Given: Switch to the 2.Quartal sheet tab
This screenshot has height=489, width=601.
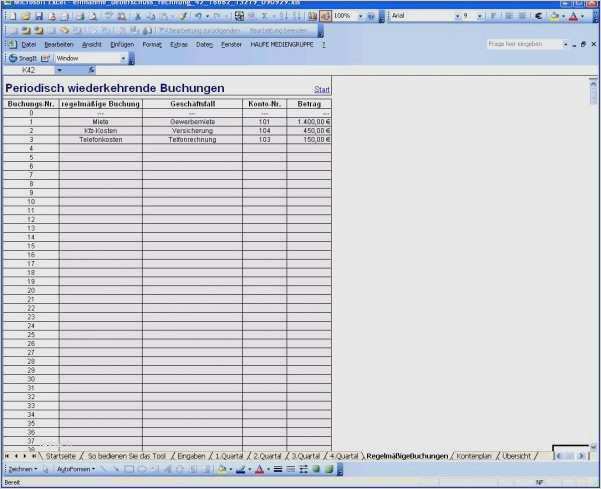Looking at the screenshot, I should coord(267,456).
